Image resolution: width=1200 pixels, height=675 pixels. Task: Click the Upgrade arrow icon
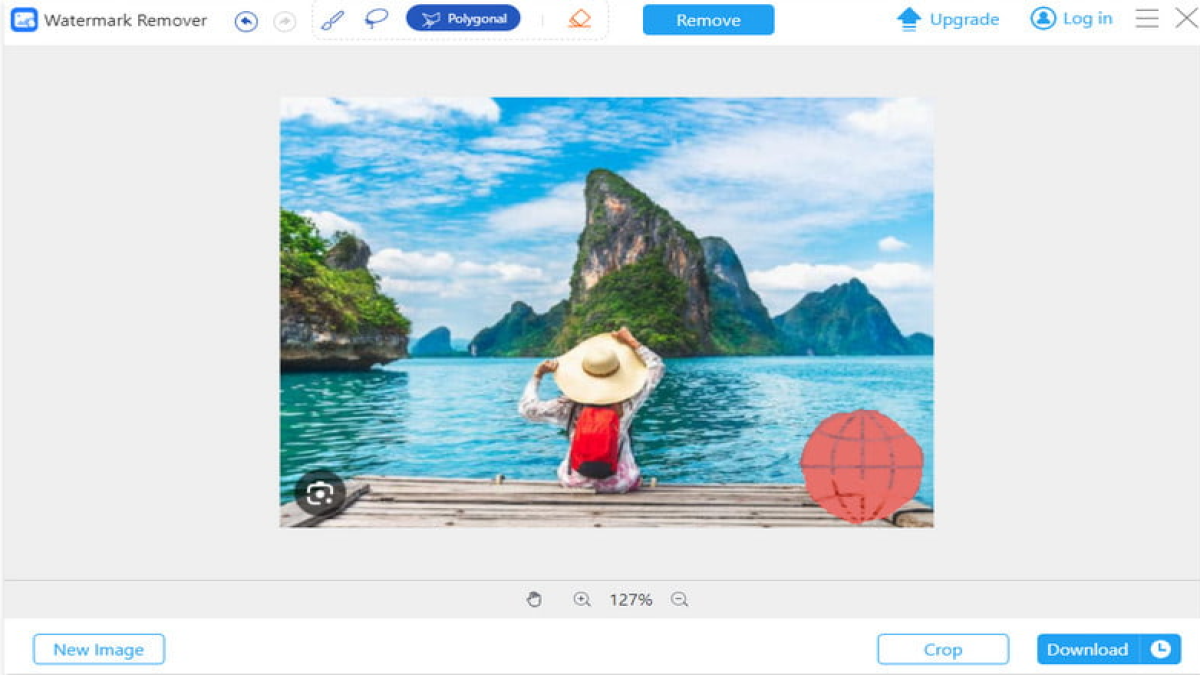click(x=909, y=19)
